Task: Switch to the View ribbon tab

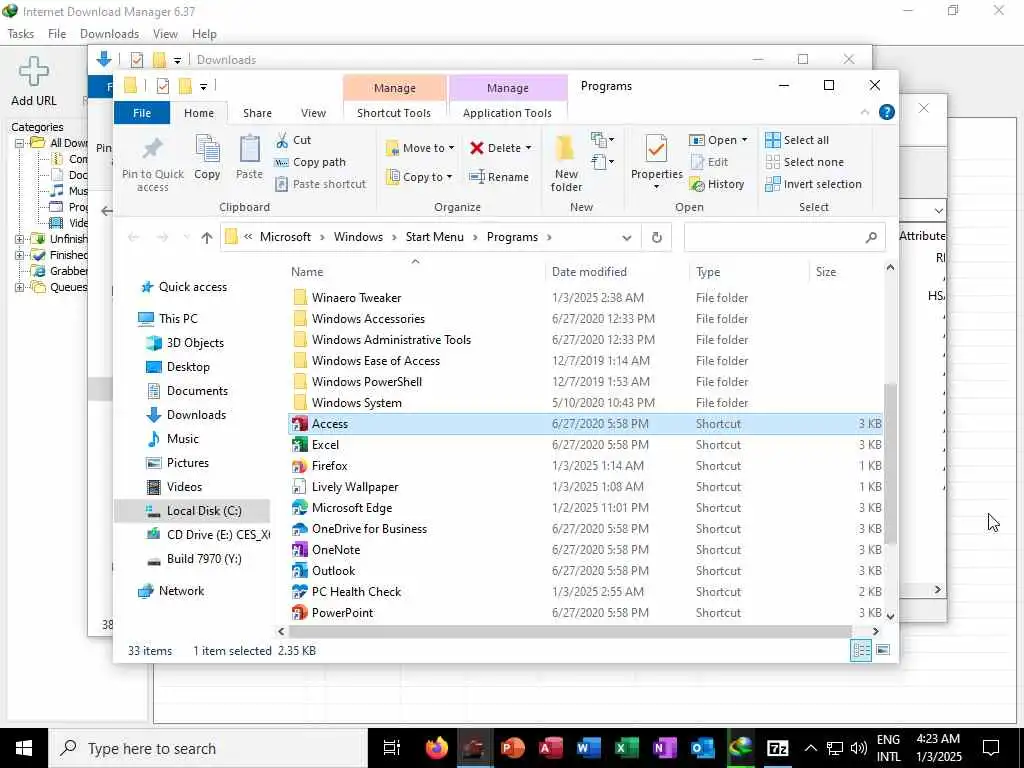Action: [x=313, y=113]
